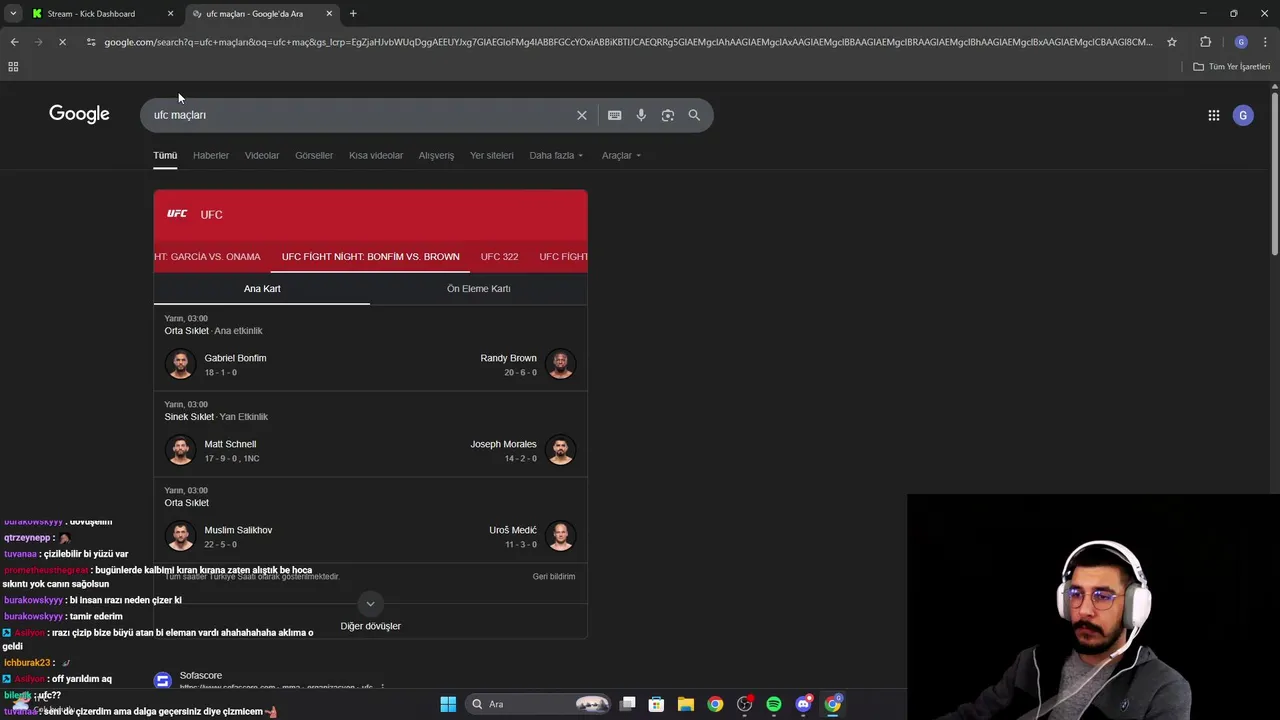Click Randy Brown fighter photo
This screenshot has width=1280, height=720.
pyautogui.click(x=560, y=364)
